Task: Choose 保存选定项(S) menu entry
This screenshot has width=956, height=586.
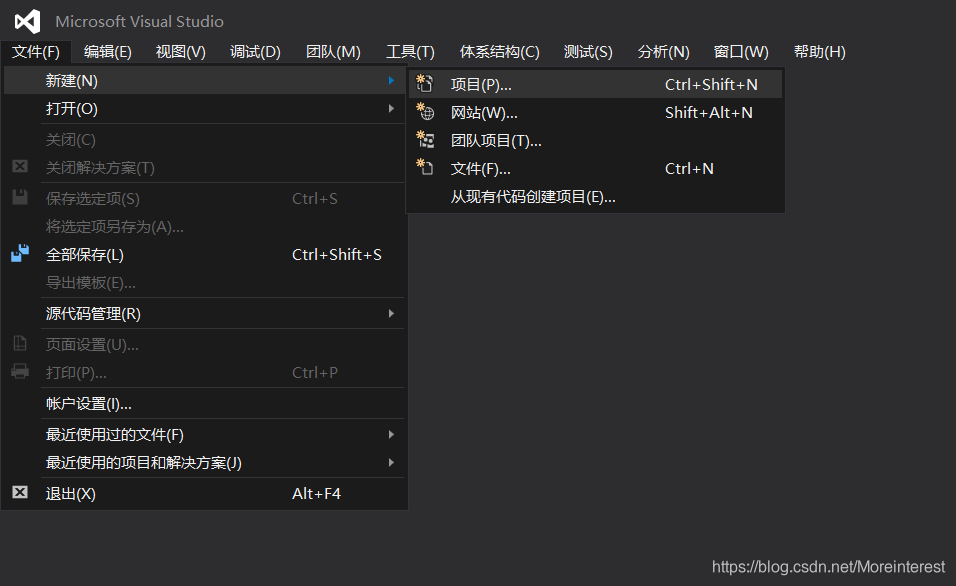Action: (x=204, y=198)
